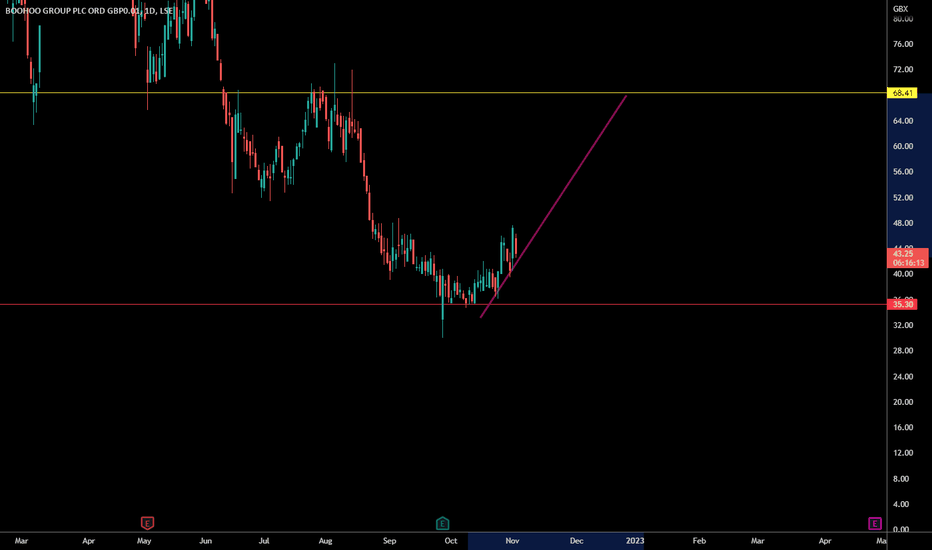932x550 pixels.
Task: Click the Jul label on time axis
Action: [264, 541]
